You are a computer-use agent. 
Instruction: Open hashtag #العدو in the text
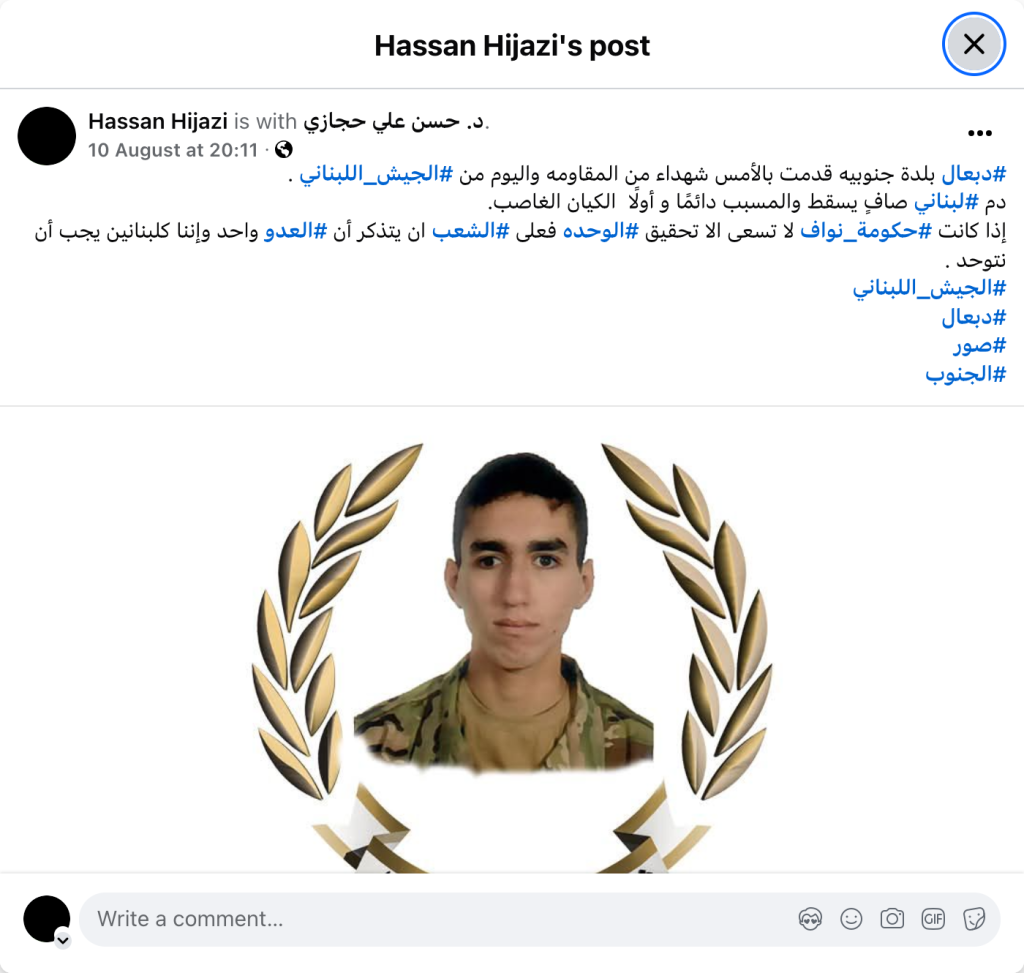tap(295, 231)
